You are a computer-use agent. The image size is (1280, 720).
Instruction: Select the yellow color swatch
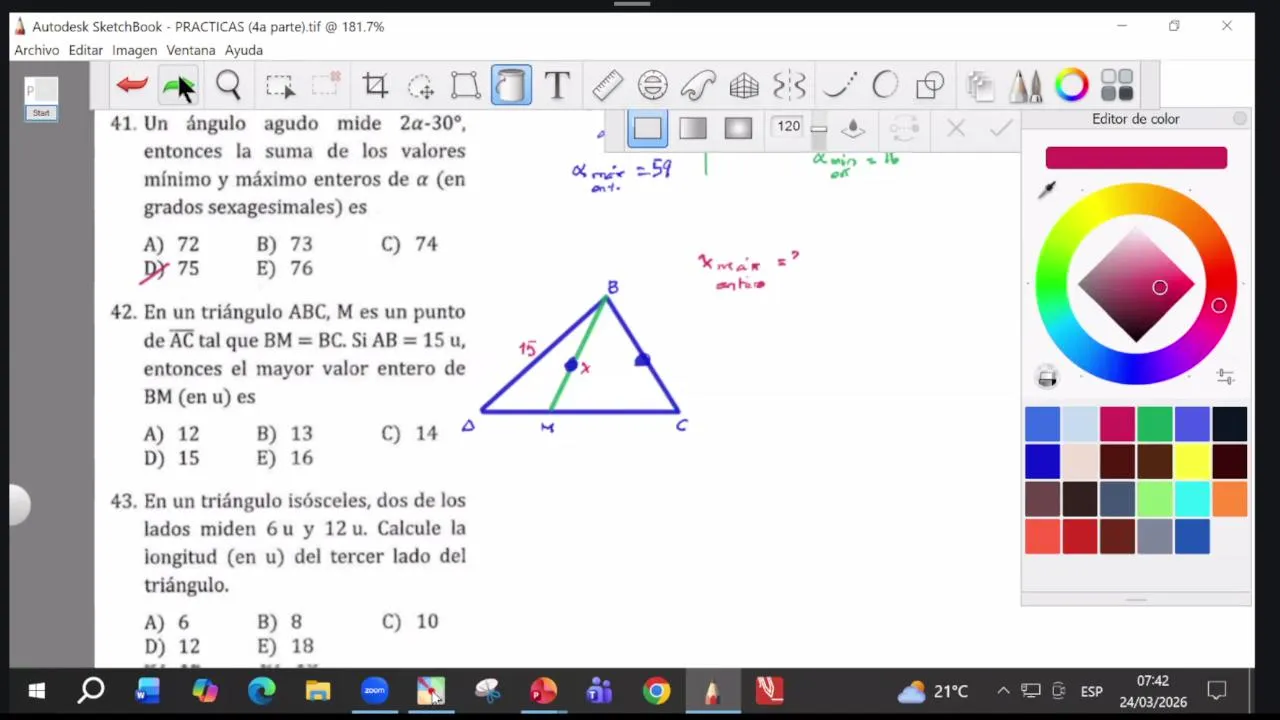1192,462
